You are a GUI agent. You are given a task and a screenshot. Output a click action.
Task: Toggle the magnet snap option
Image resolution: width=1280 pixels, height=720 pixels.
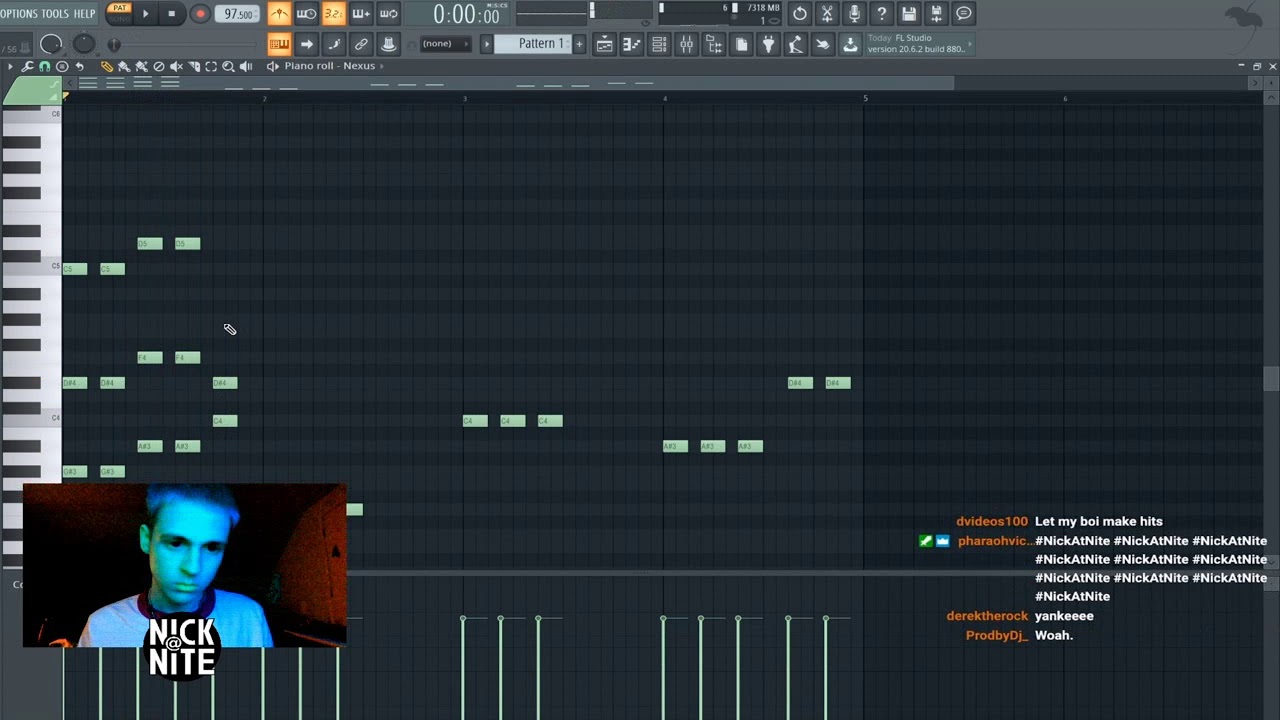[44, 66]
